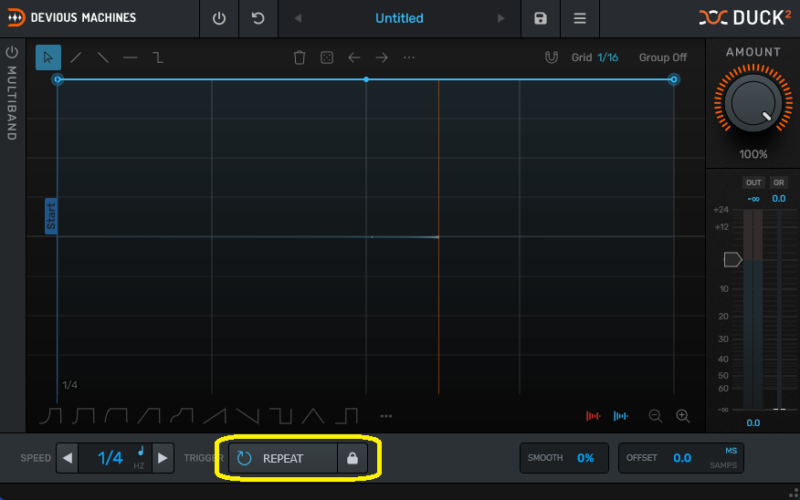This screenshot has height=500, width=800.
Task: Toggle the magnet snap to grid
Action: click(551, 58)
